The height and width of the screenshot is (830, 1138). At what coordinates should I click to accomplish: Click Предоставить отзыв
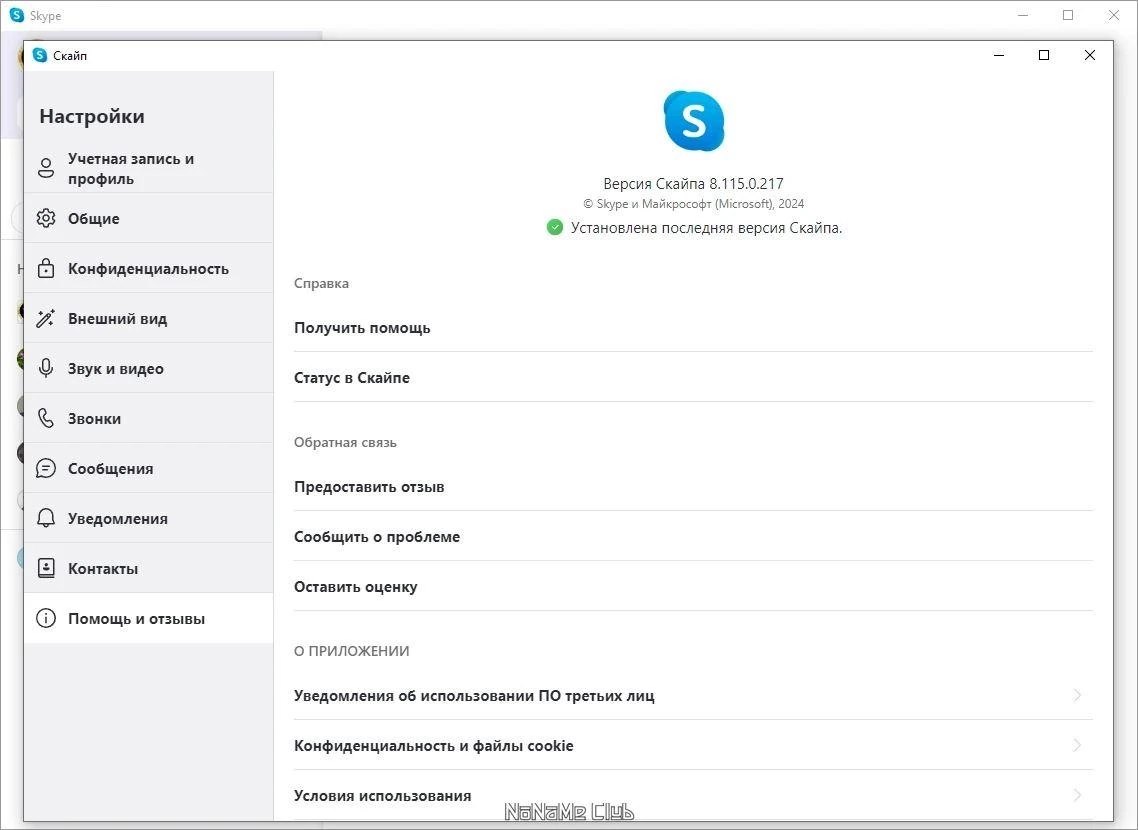click(x=693, y=487)
